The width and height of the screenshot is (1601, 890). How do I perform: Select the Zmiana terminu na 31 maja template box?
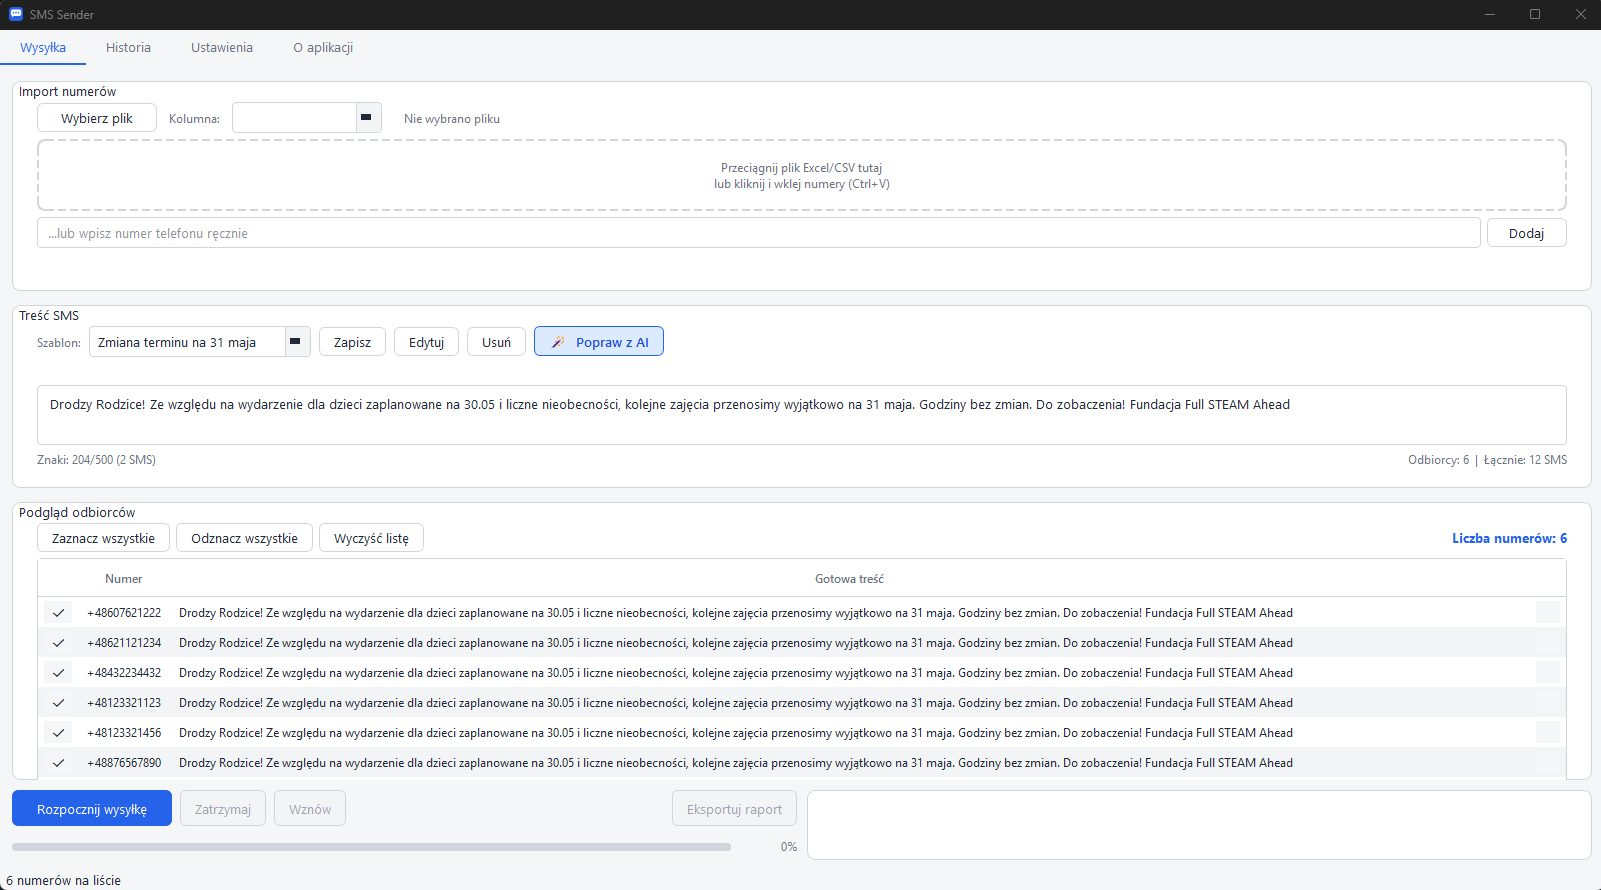pyautogui.click(x=188, y=342)
